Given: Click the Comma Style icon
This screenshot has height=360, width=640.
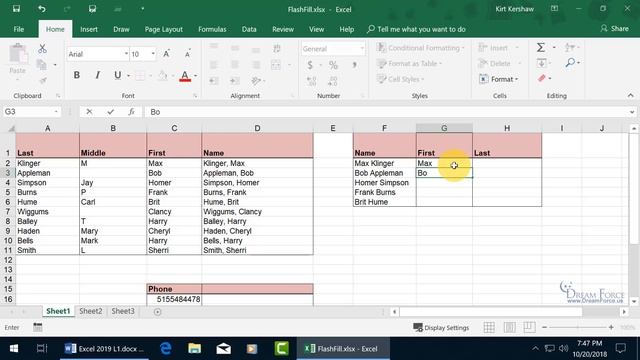Looking at the screenshot, I should [x=354, y=65].
